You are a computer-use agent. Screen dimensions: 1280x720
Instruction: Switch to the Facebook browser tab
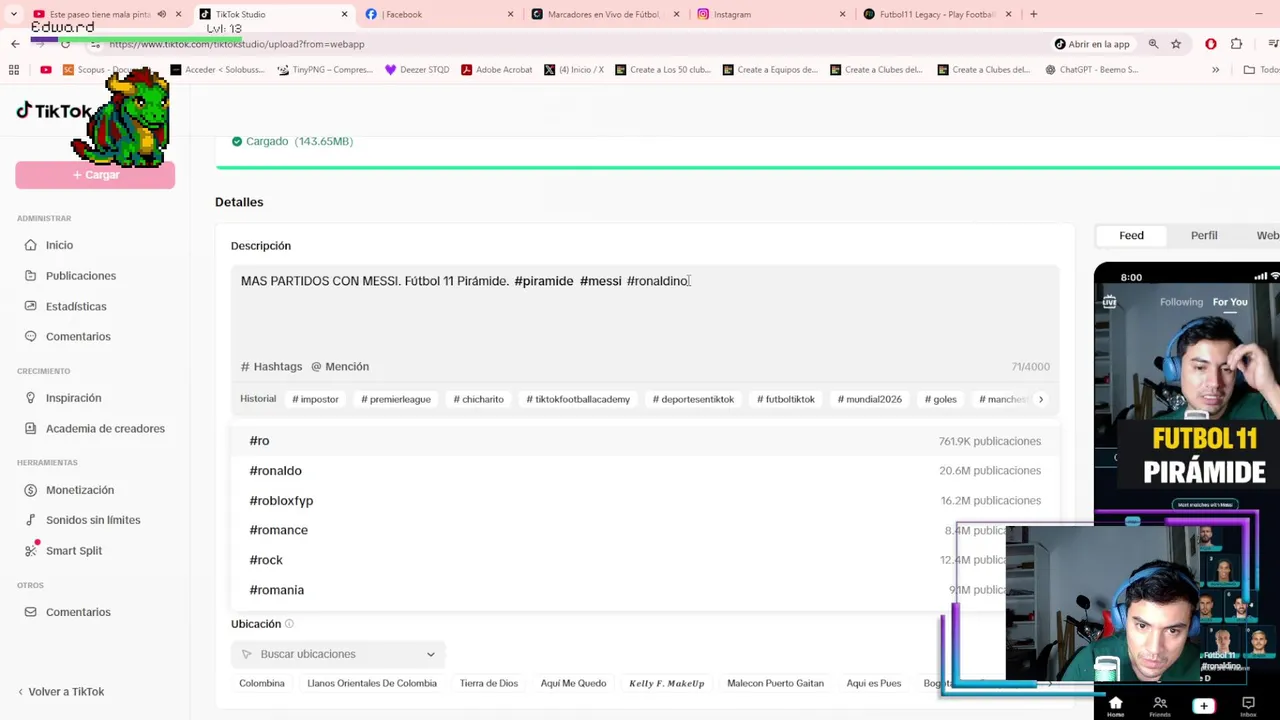437,14
